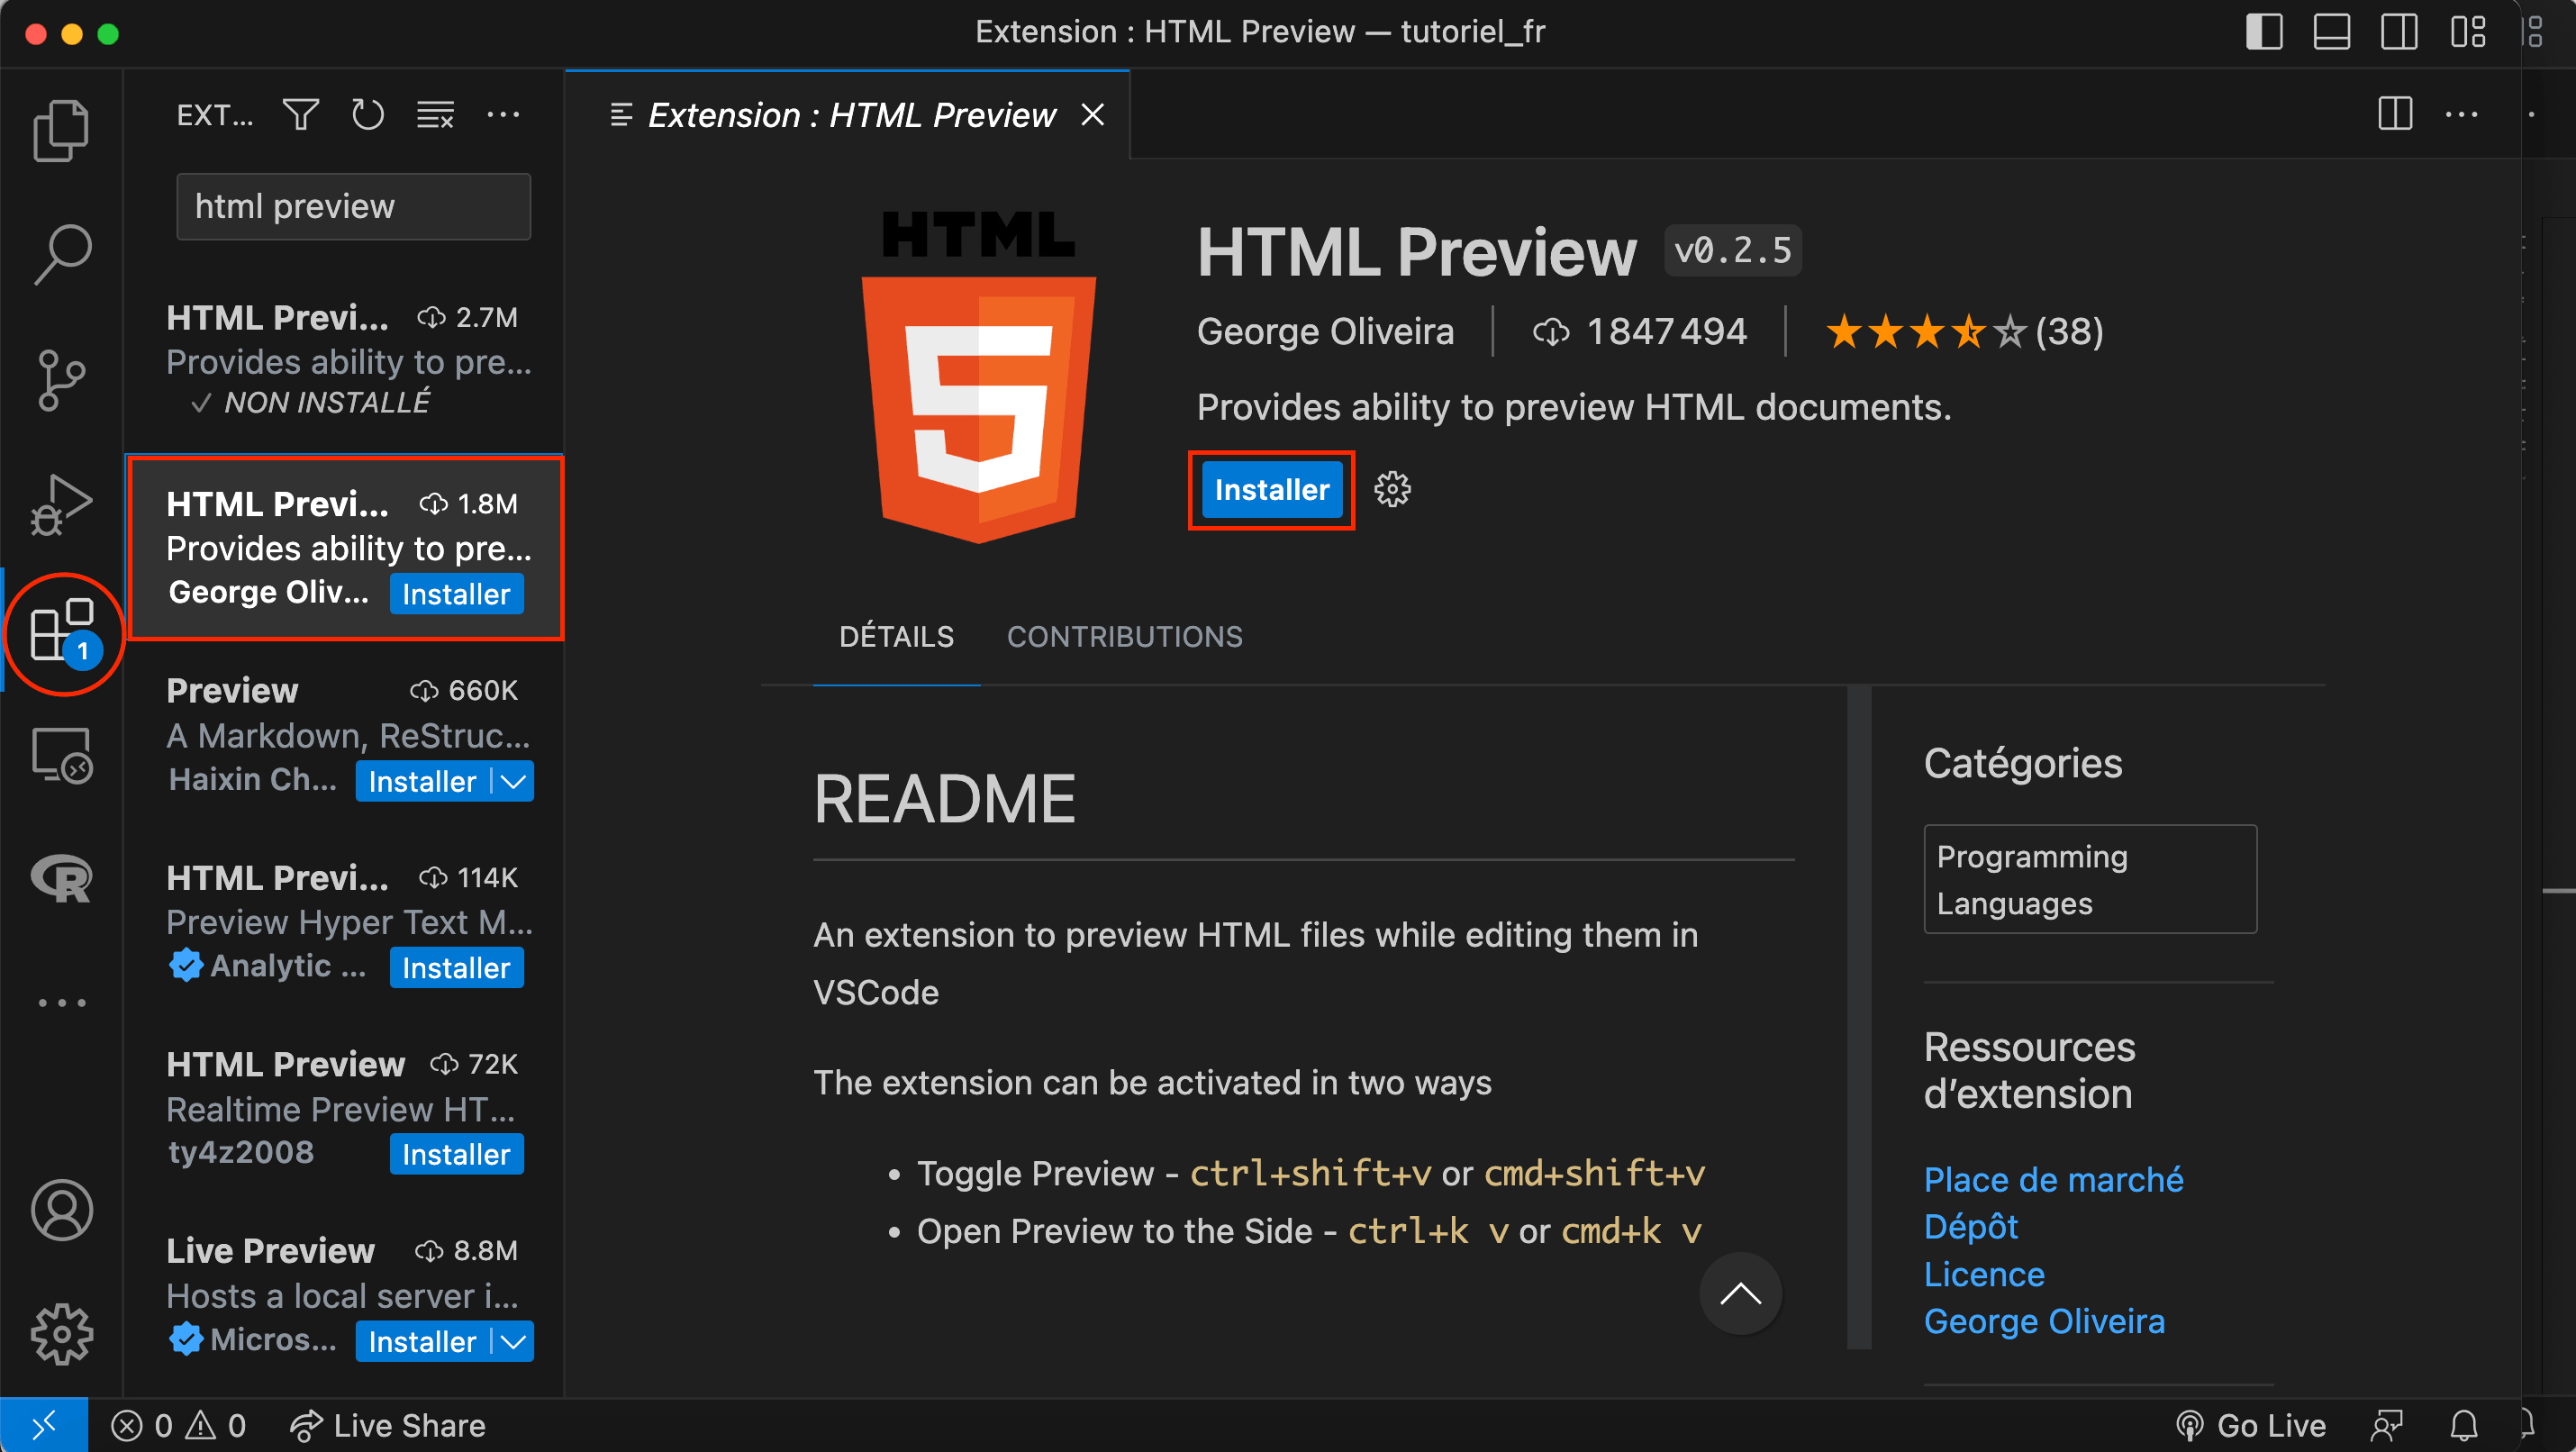Click the html preview search field
Image resolution: width=2576 pixels, height=1452 pixels.
pyautogui.click(x=353, y=206)
